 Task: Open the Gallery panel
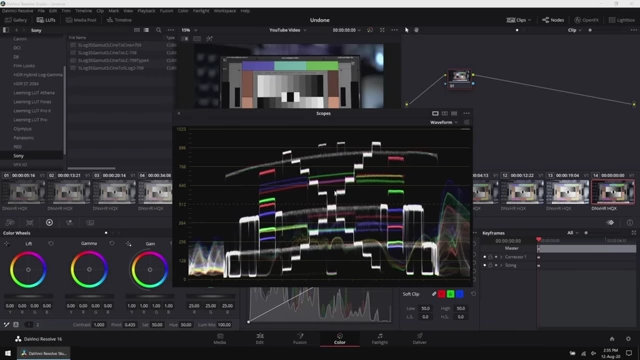16,20
